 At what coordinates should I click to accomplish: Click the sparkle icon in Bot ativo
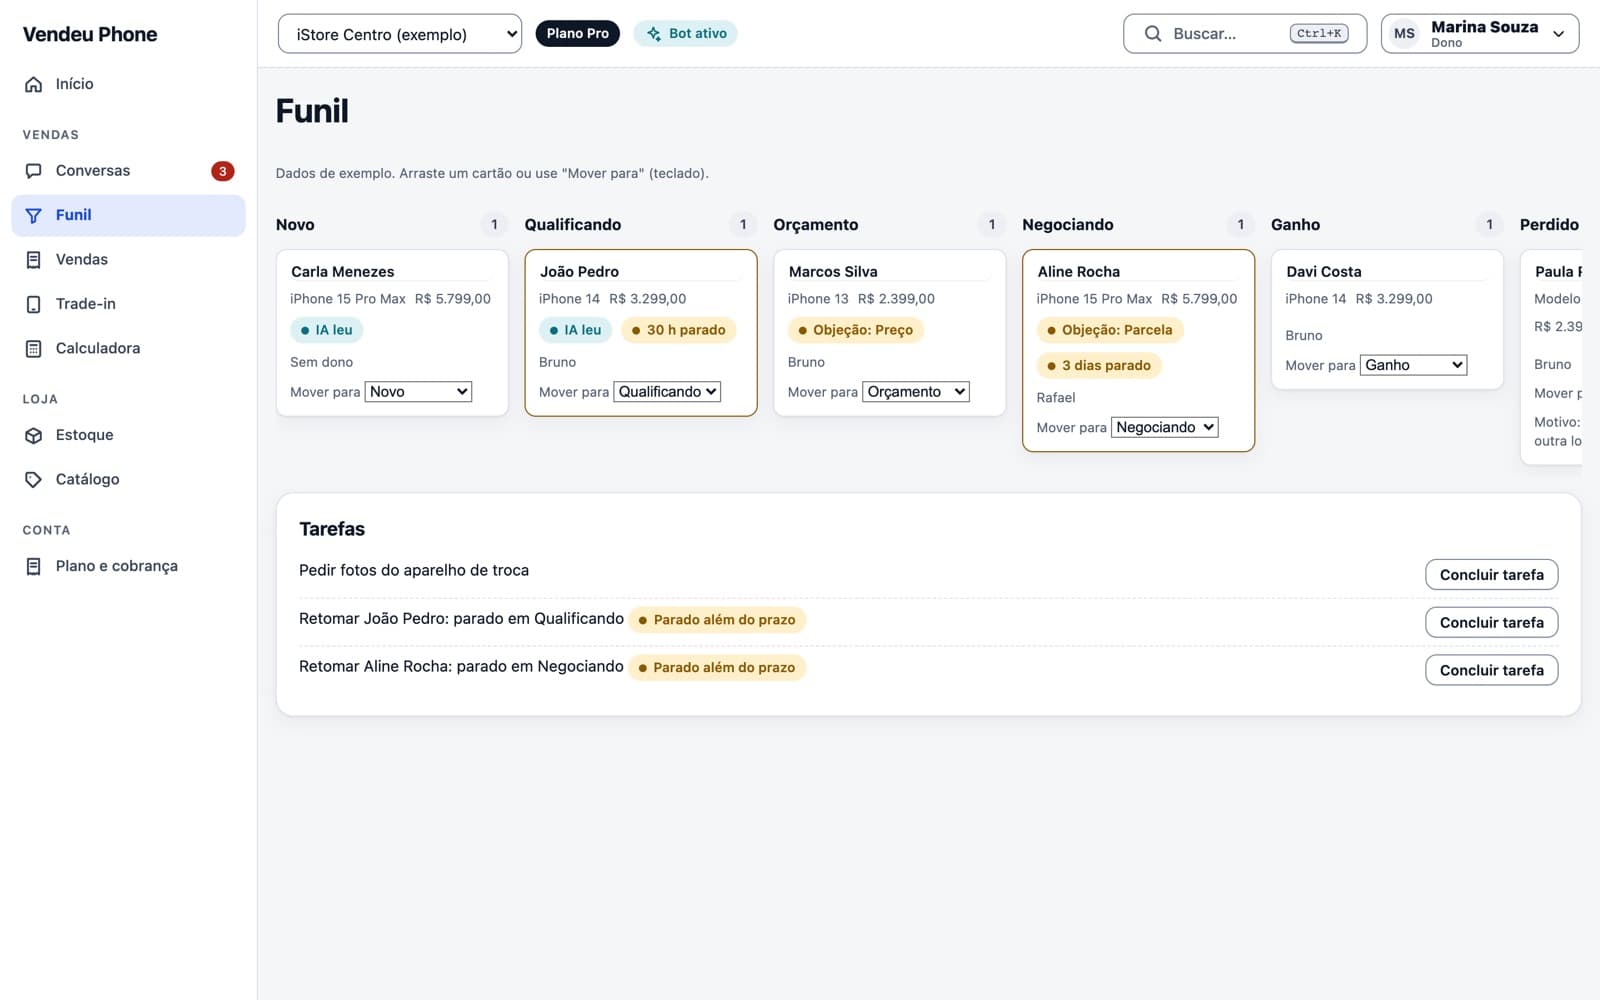pos(654,34)
